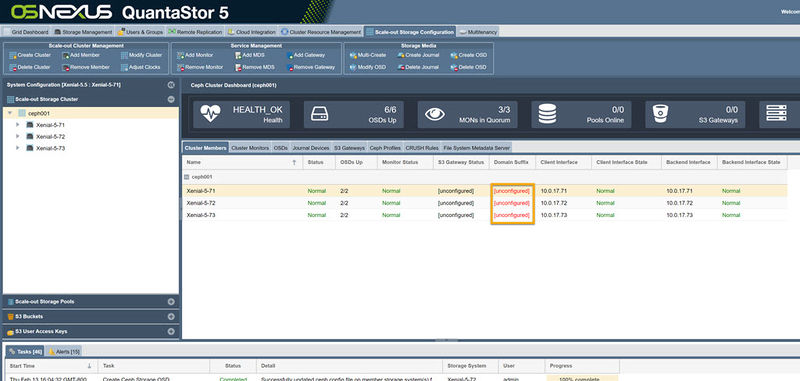
Task: Sort by the Monitor Status column header
Action: click(x=406, y=162)
